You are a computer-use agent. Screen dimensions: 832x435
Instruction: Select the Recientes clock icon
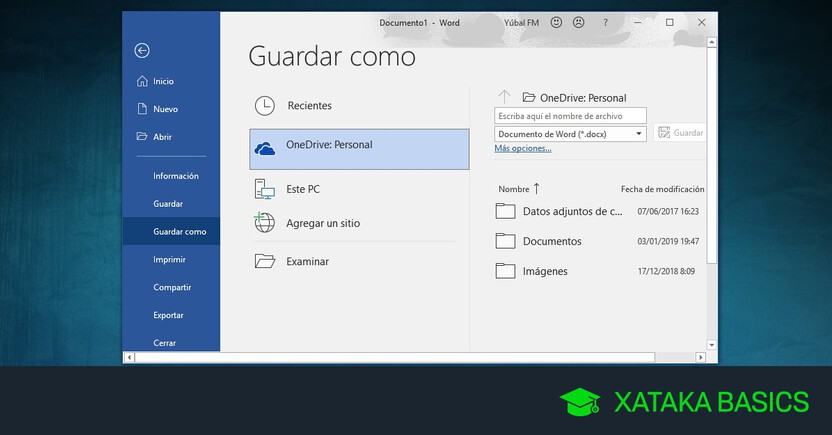265,105
